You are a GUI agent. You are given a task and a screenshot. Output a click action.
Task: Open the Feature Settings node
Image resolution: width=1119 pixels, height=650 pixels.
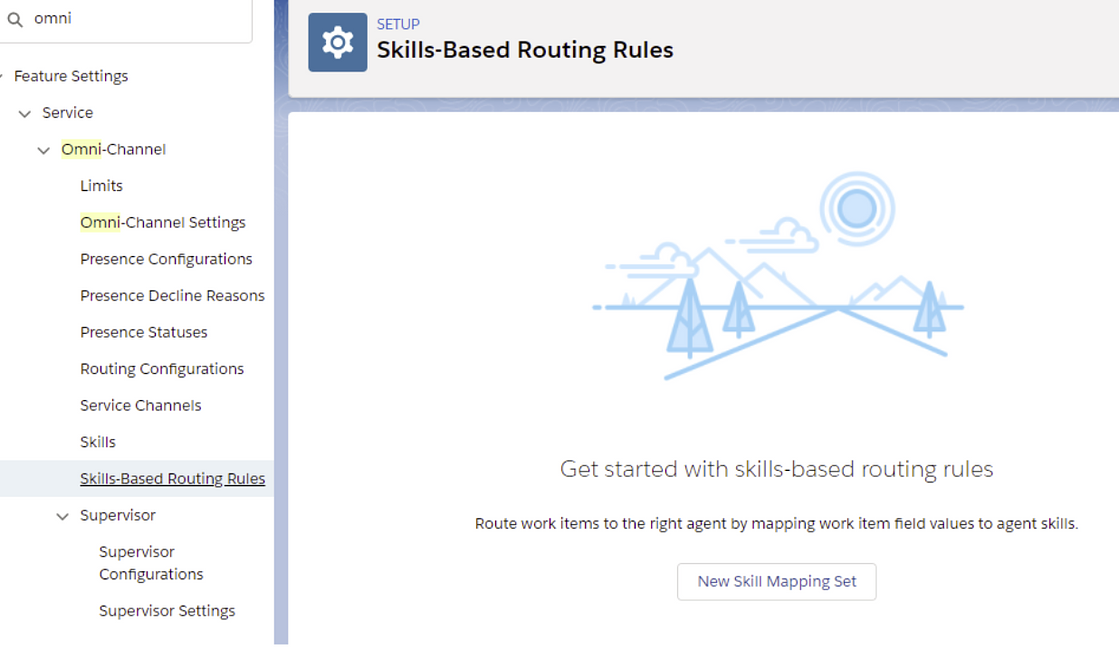point(71,76)
